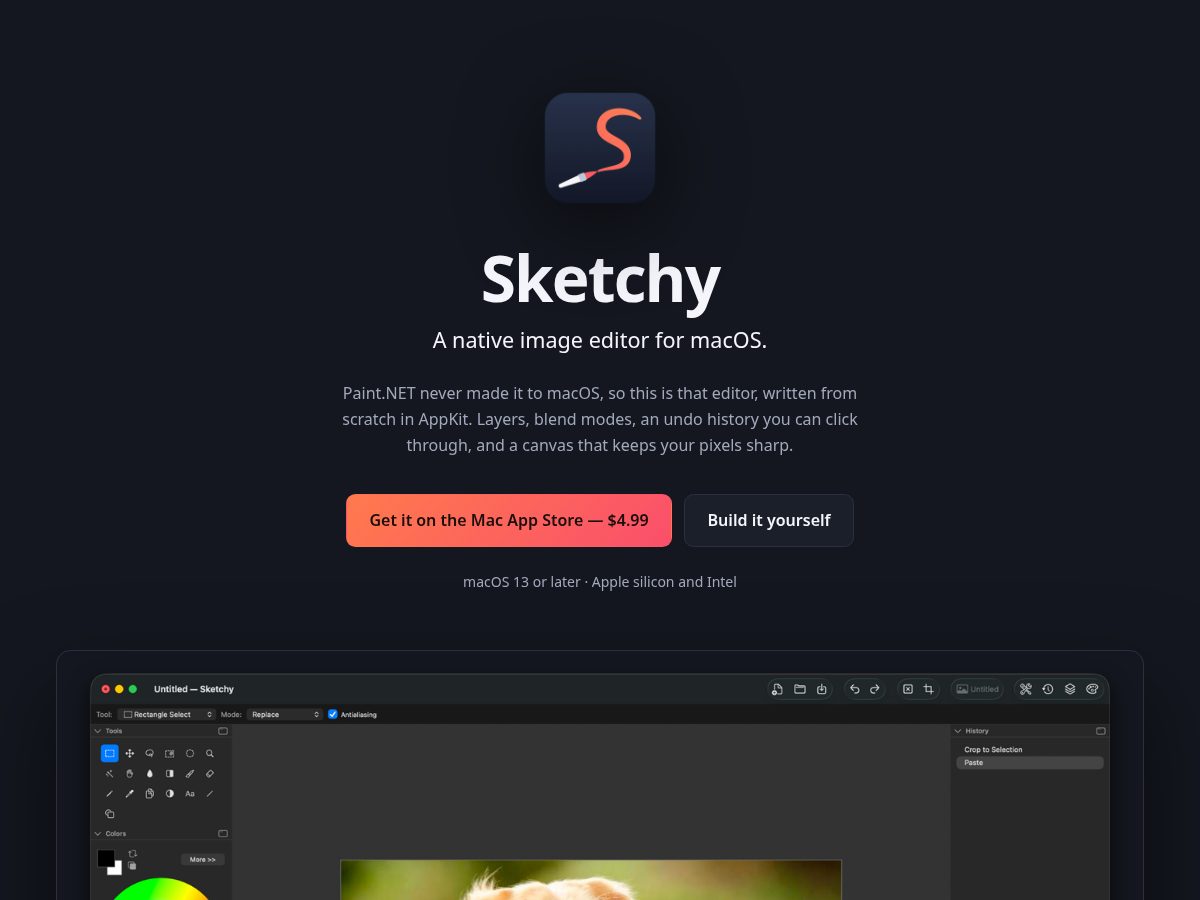The image size is (1200, 900).
Task: Open the Mode dropdown showing Replace
Action: (x=285, y=714)
